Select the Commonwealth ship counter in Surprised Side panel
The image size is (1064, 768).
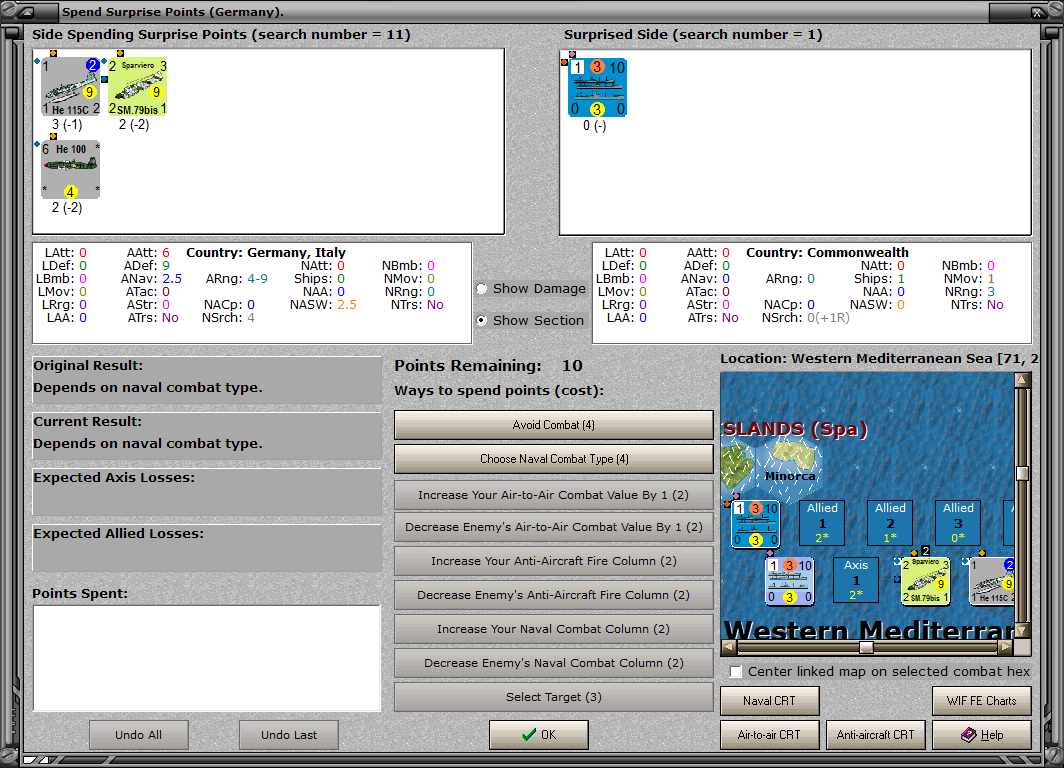pos(597,88)
